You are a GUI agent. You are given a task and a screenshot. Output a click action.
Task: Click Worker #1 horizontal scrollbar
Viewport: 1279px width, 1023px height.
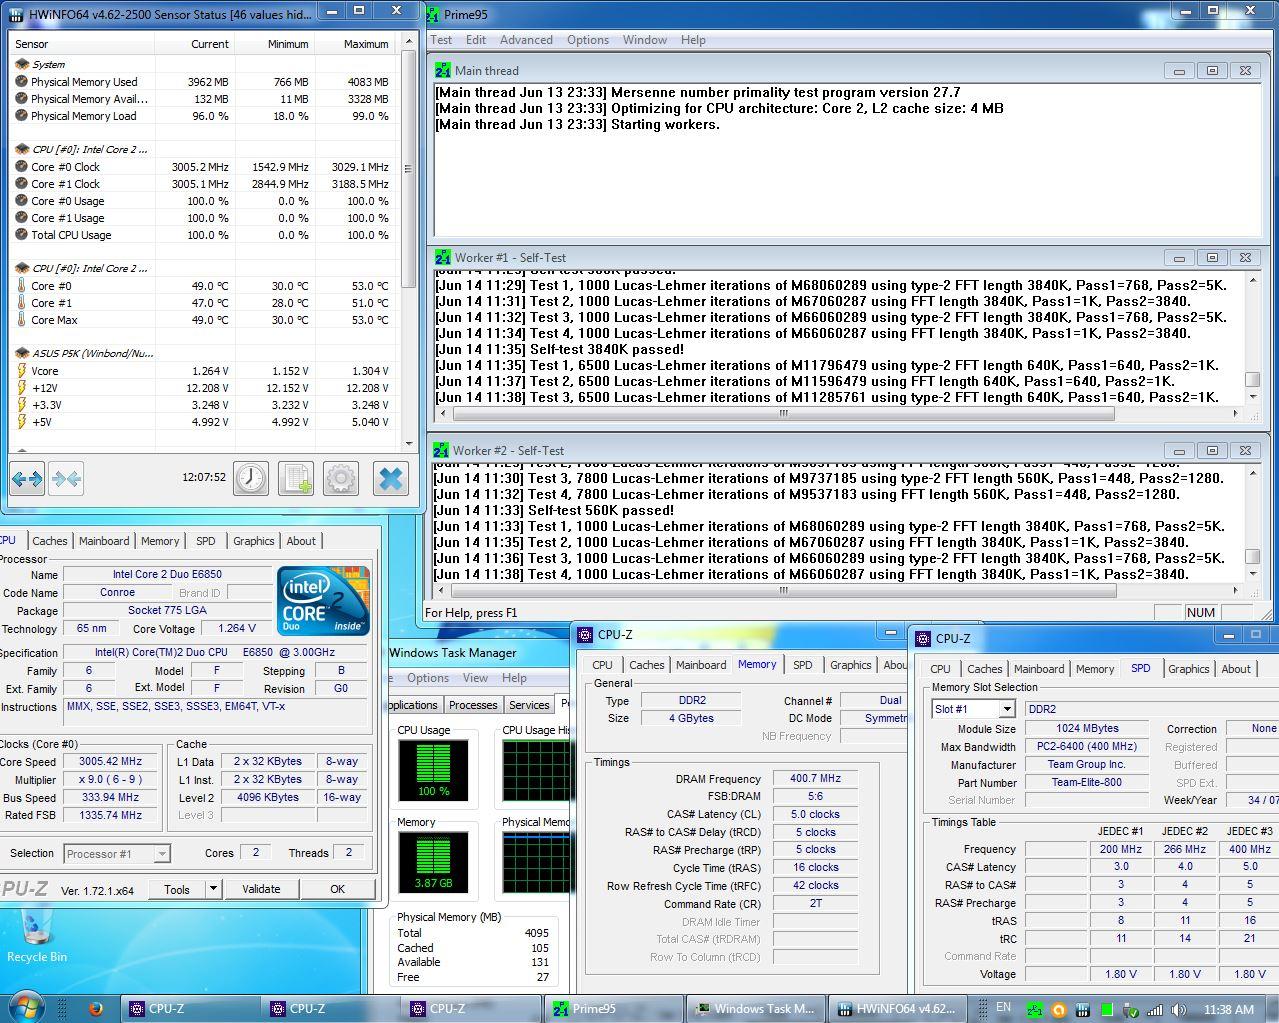tap(783, 413)
